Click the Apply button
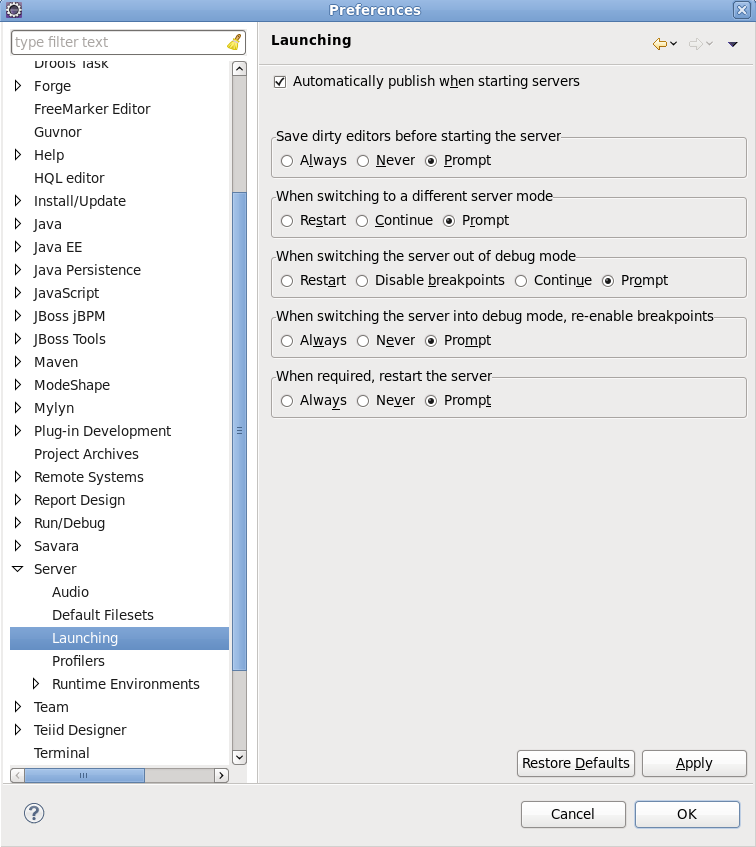This screenshot has width=756, height=847. coord(694,763)
